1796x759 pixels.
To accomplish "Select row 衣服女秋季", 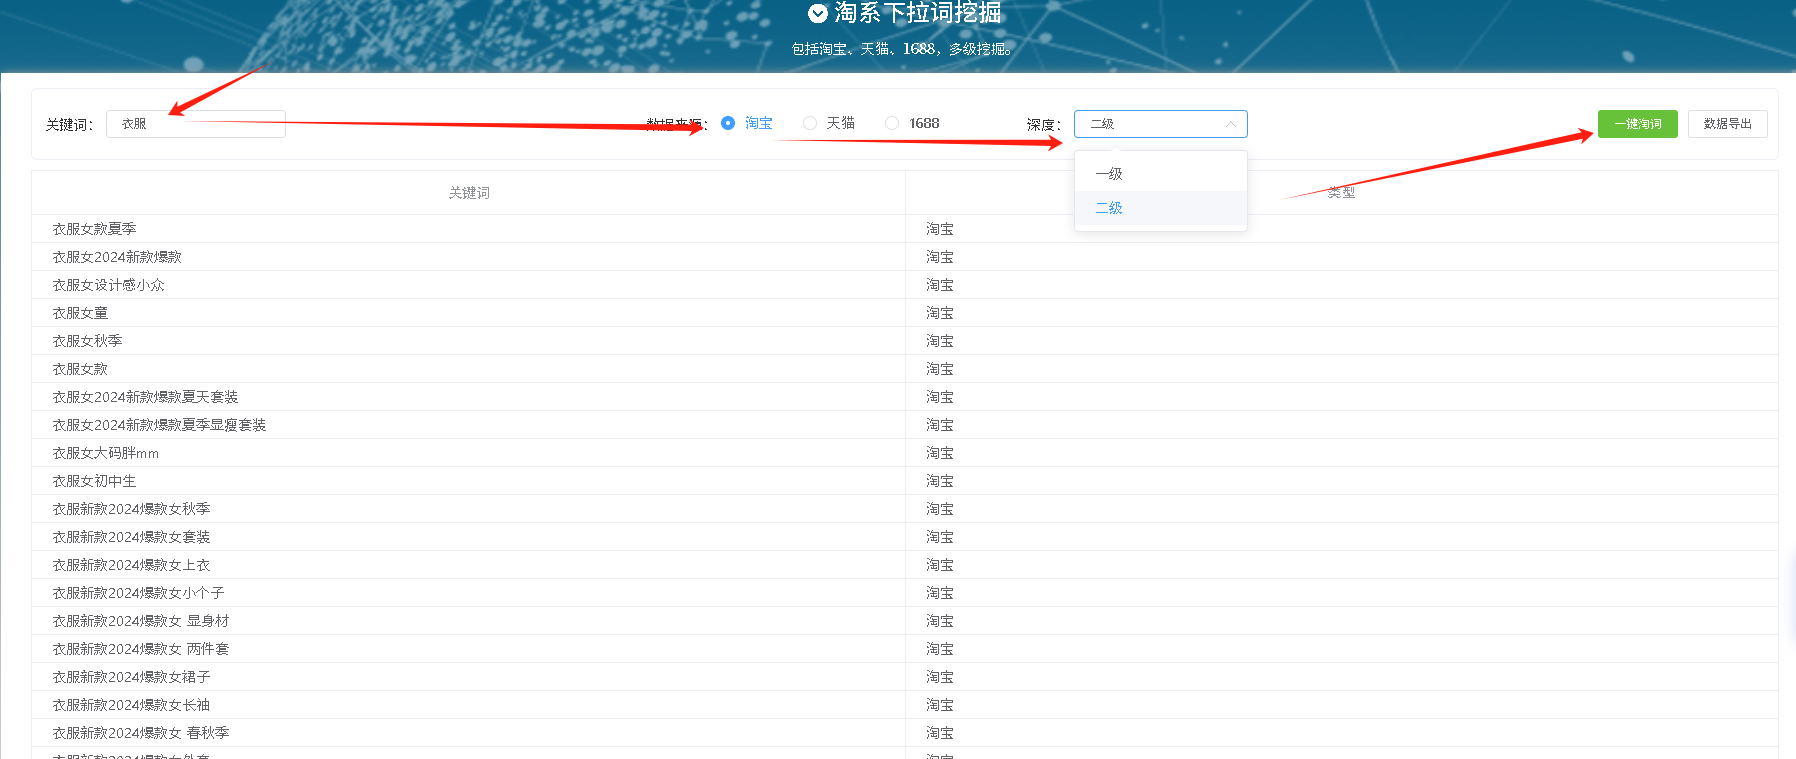I will click(x=904, y=341).
